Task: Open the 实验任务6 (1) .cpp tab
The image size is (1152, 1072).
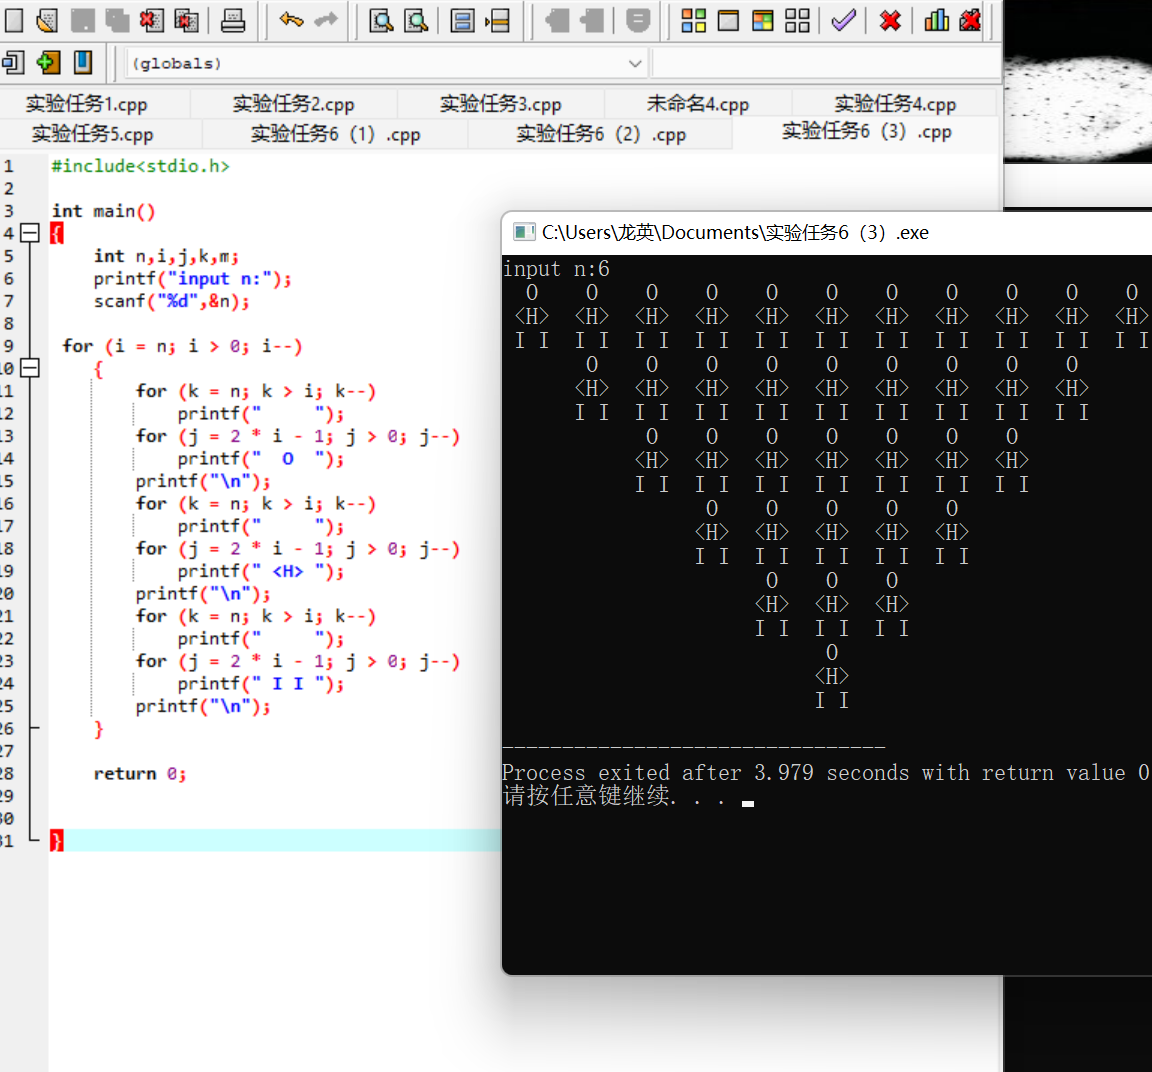Action: point(336,134)
